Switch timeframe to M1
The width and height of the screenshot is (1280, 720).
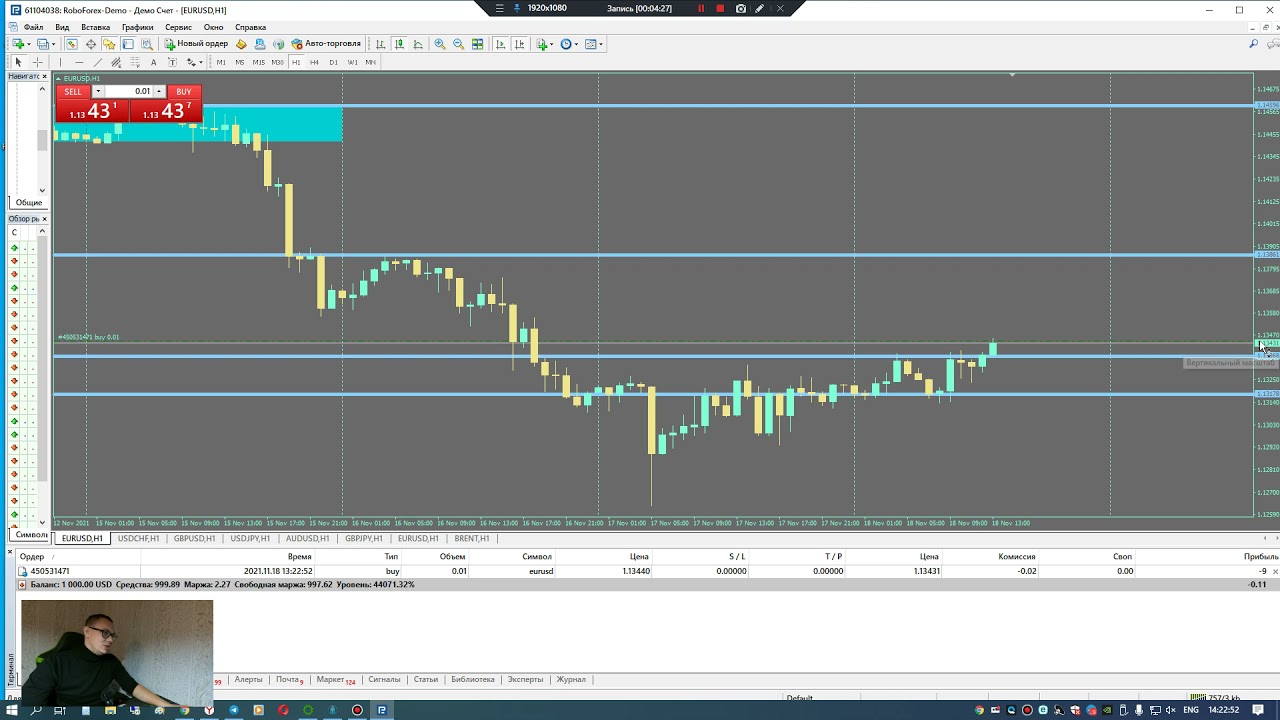tap(221, 62)
